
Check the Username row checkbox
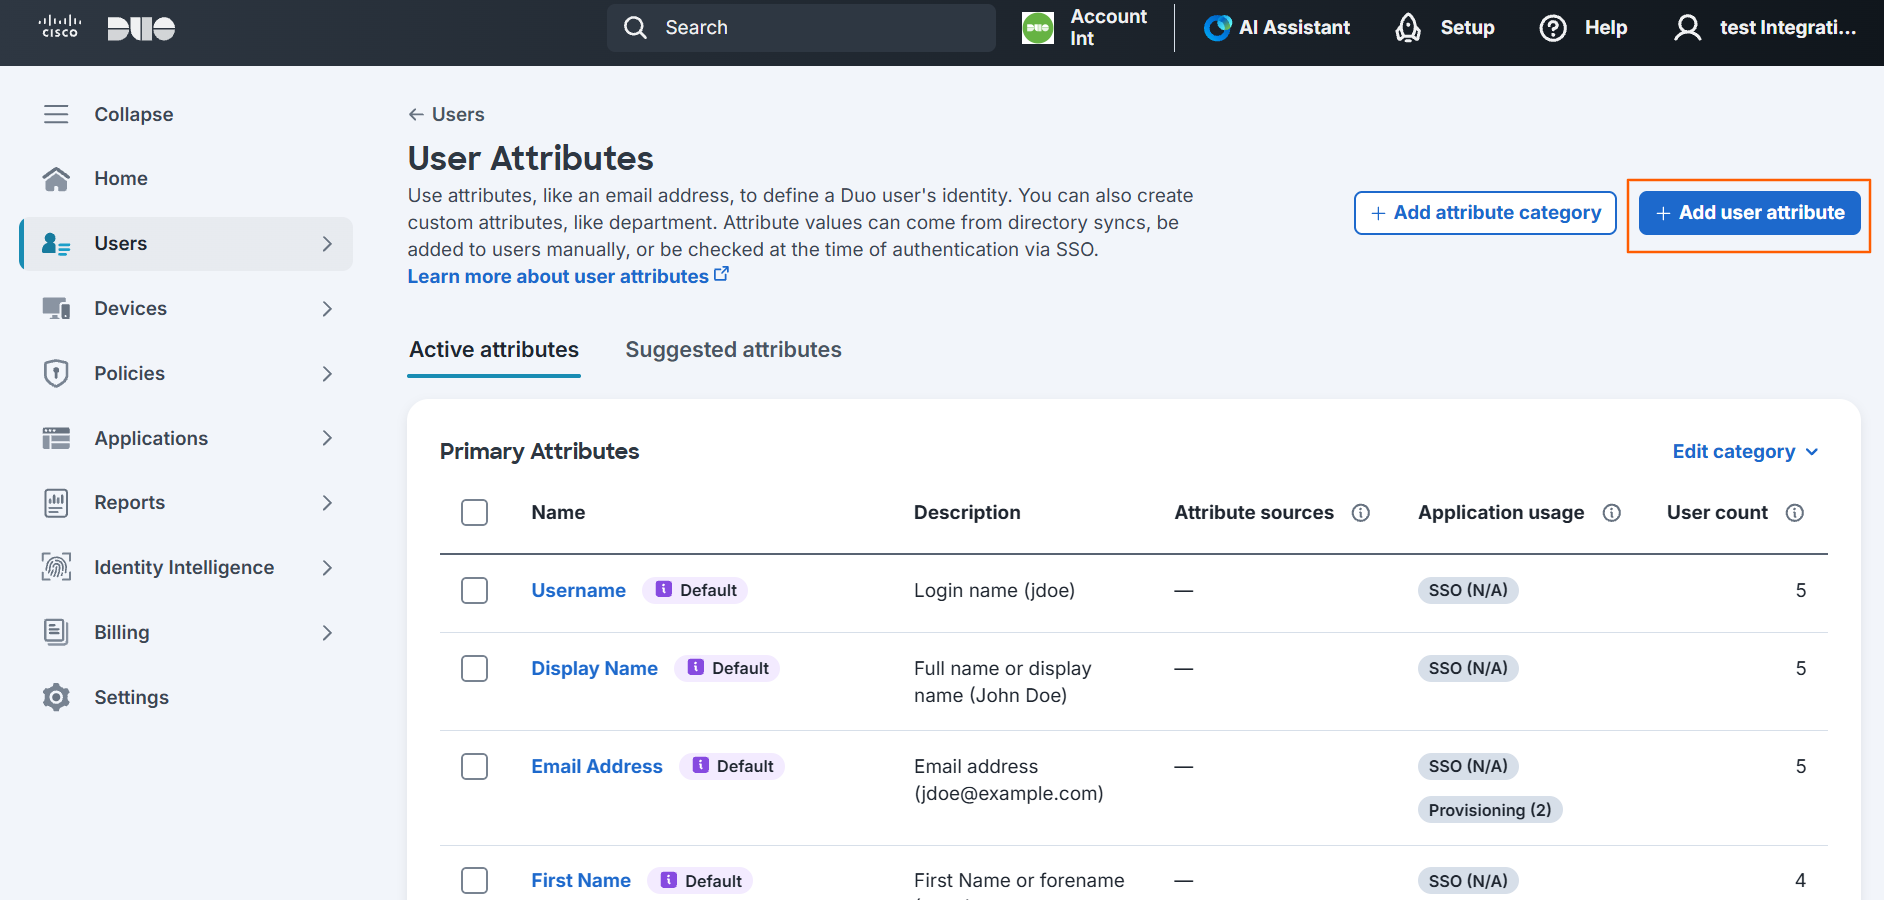(475, 591)
